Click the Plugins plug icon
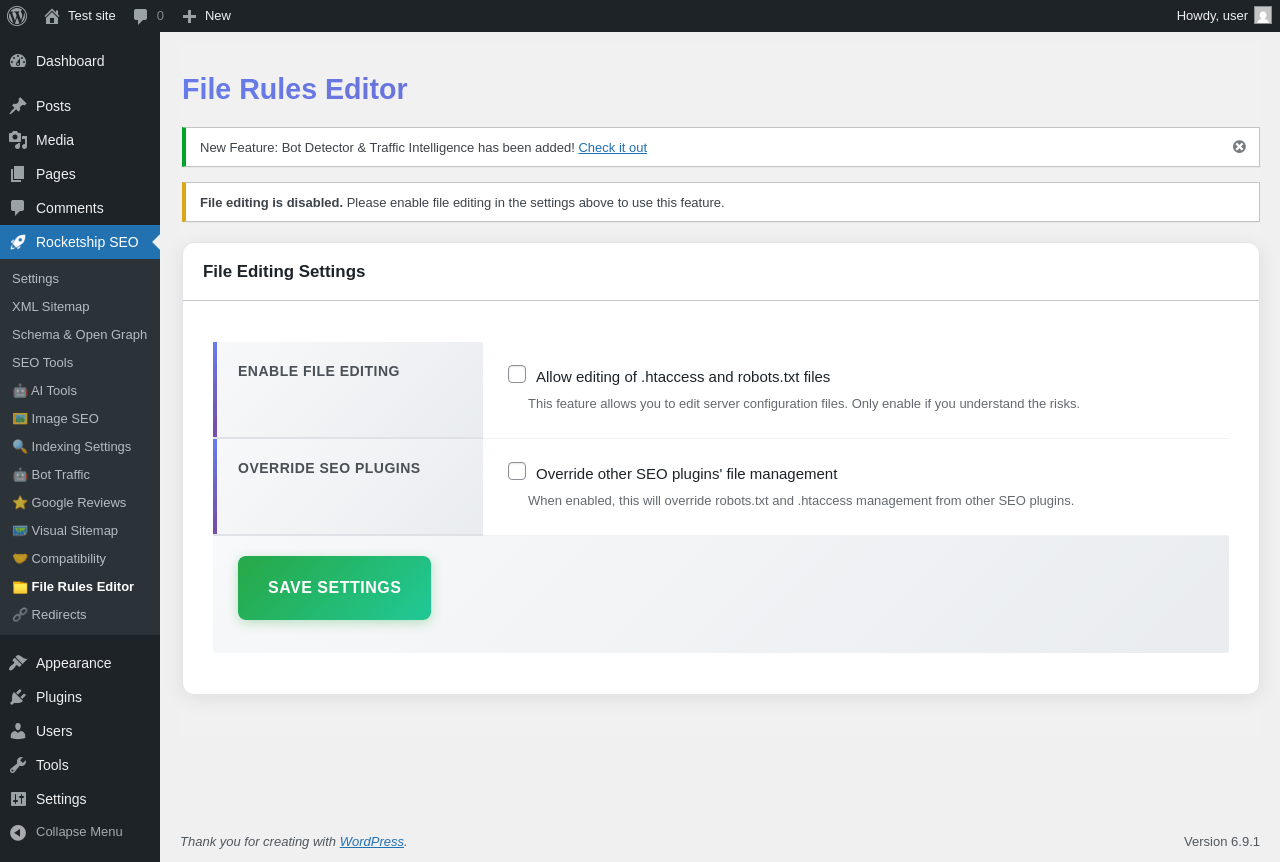The image size is (1280, 862). click(x=18, y=697)
